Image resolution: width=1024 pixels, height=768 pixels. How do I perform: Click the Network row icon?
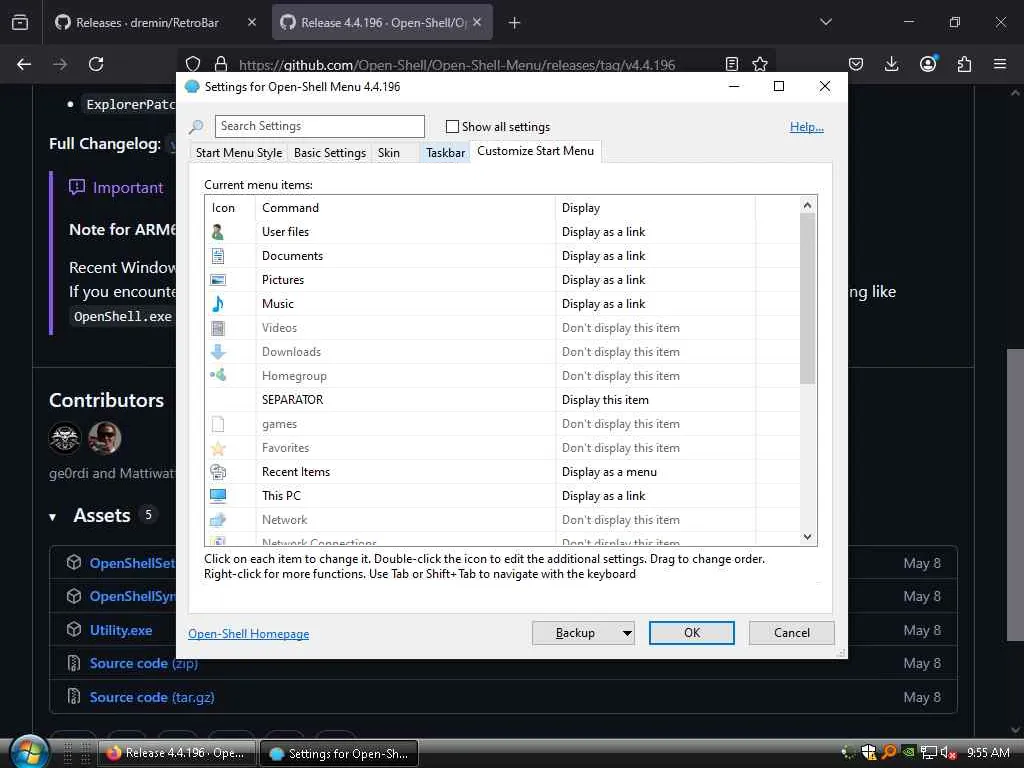(218, 520)
